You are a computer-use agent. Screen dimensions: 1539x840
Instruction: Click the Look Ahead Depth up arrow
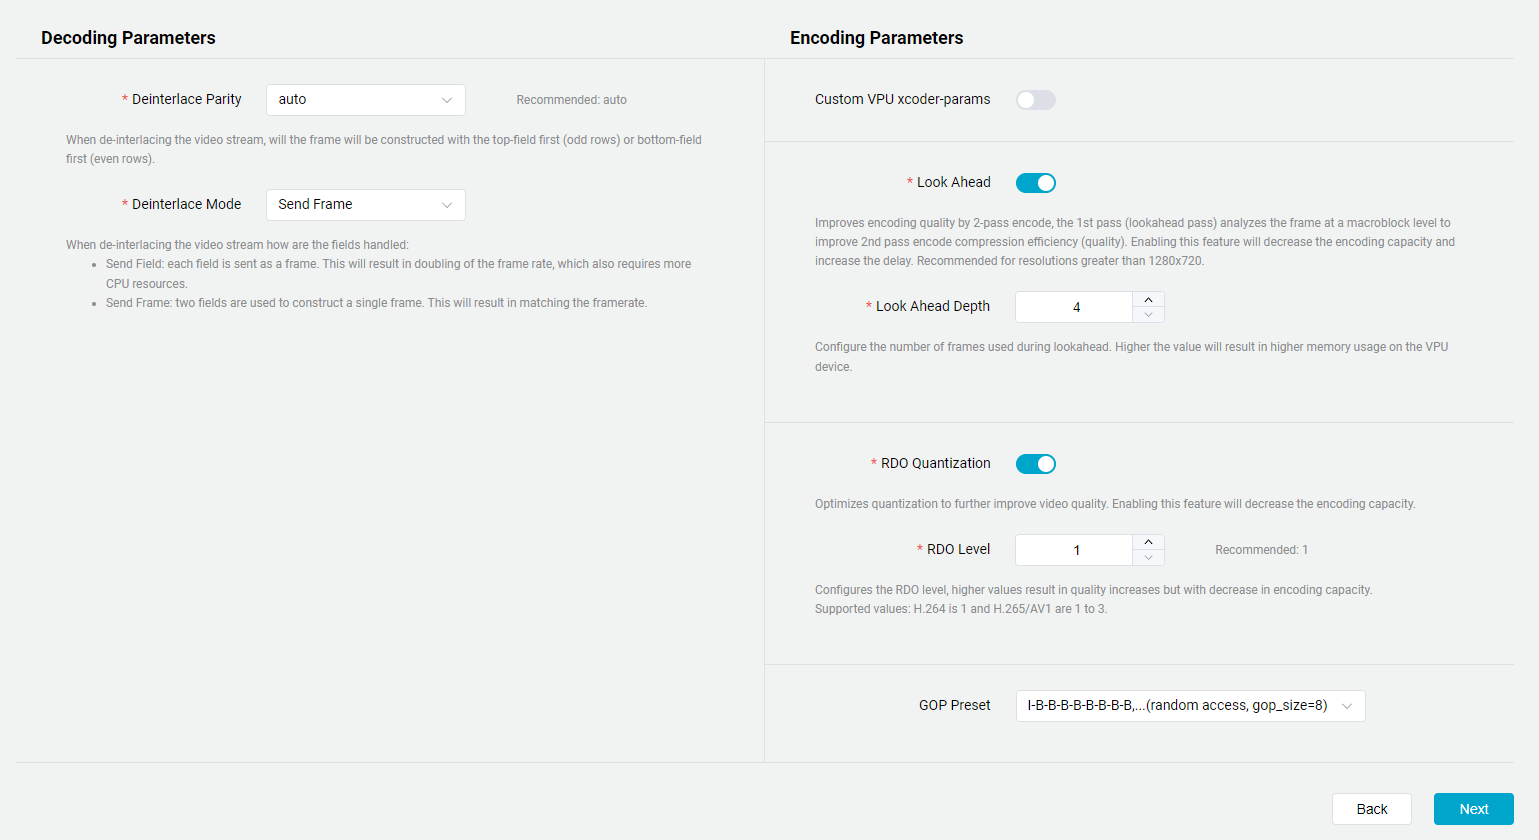[1148, 300]
